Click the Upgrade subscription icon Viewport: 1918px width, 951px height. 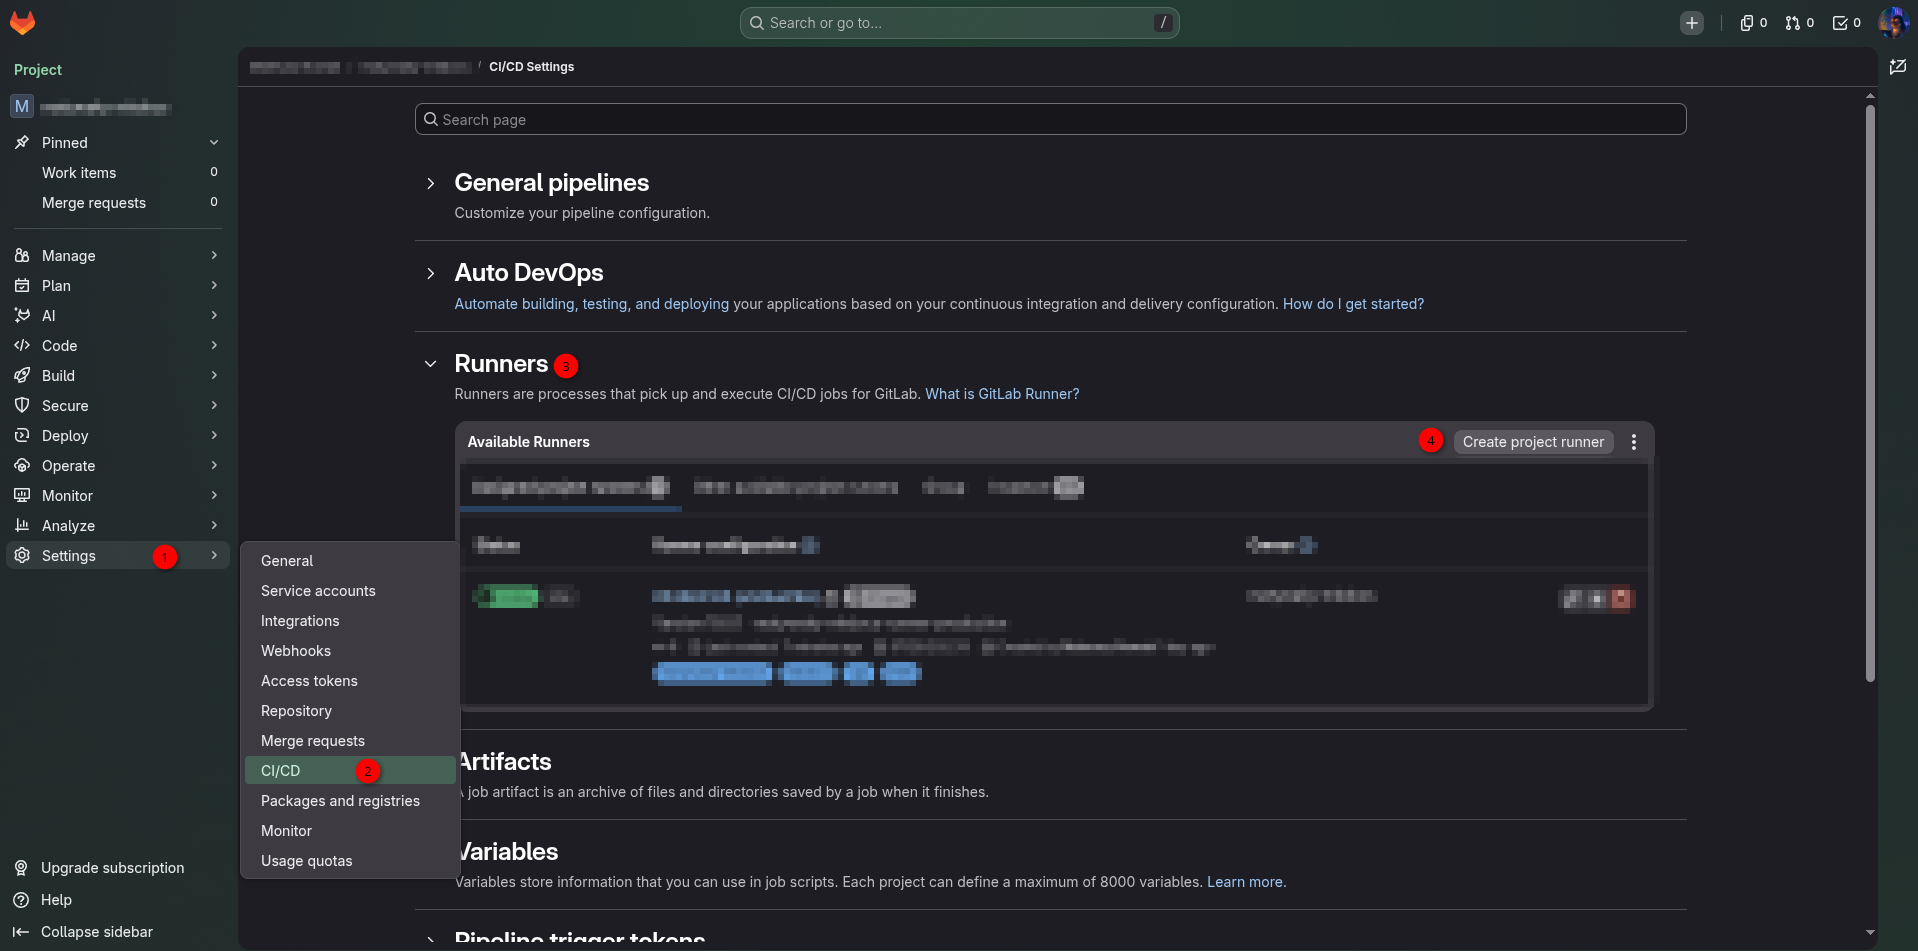click(21, 868)
